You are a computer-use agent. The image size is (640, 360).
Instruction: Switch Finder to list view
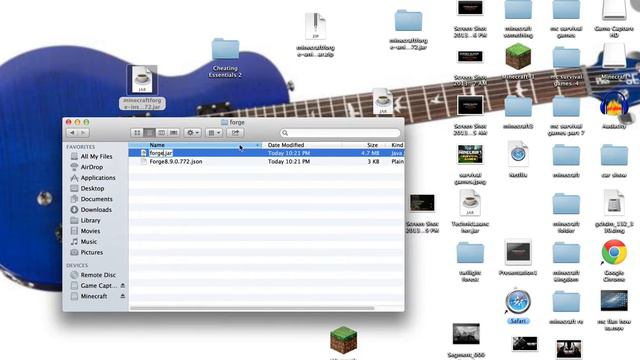[x=149, y=133]
